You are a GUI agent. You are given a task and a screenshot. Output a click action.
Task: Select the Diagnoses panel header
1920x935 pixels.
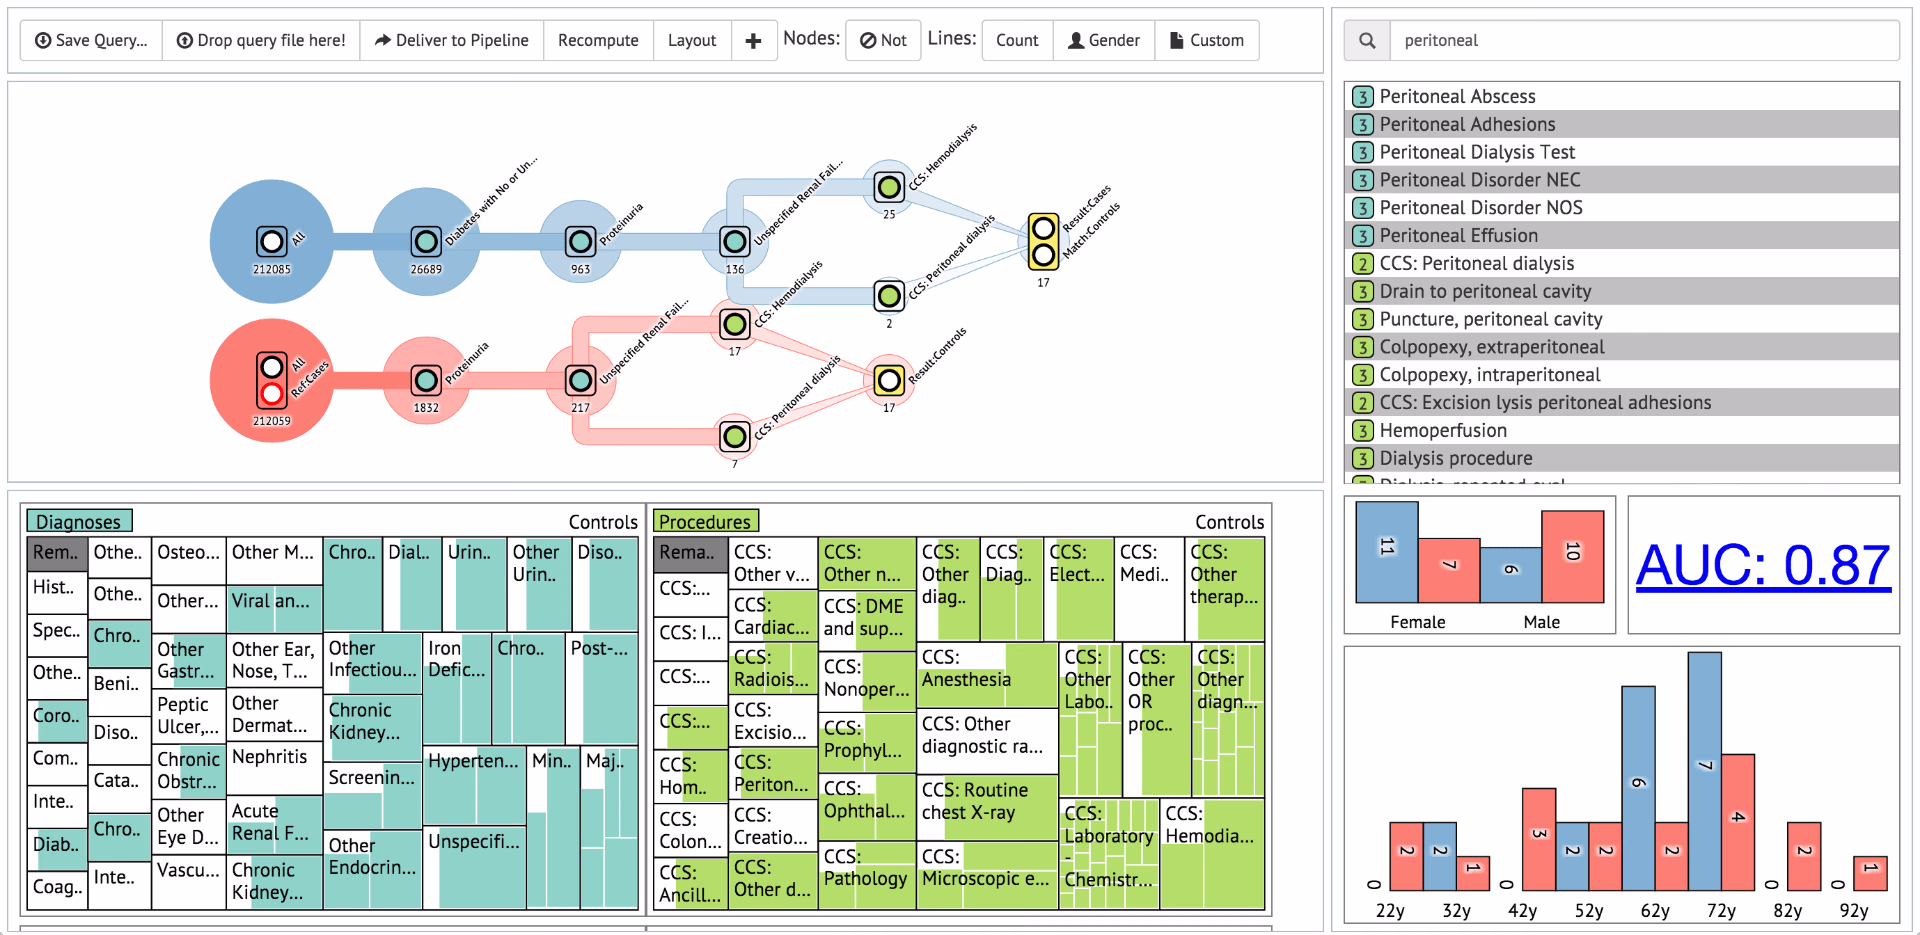pos(79,521)
